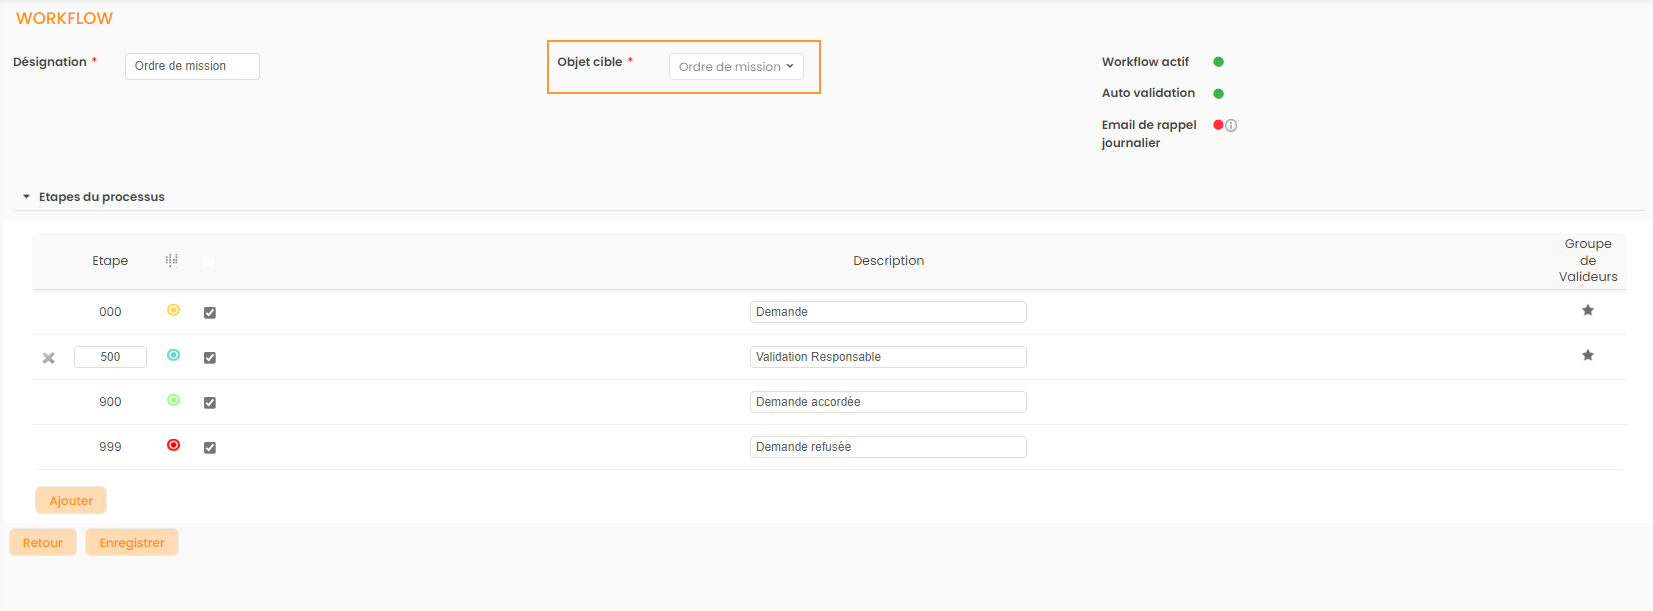Viewport: 1653px width, 611px height.
Task: Click the column sort icon next to Etape
Action: tap(171, 260)
